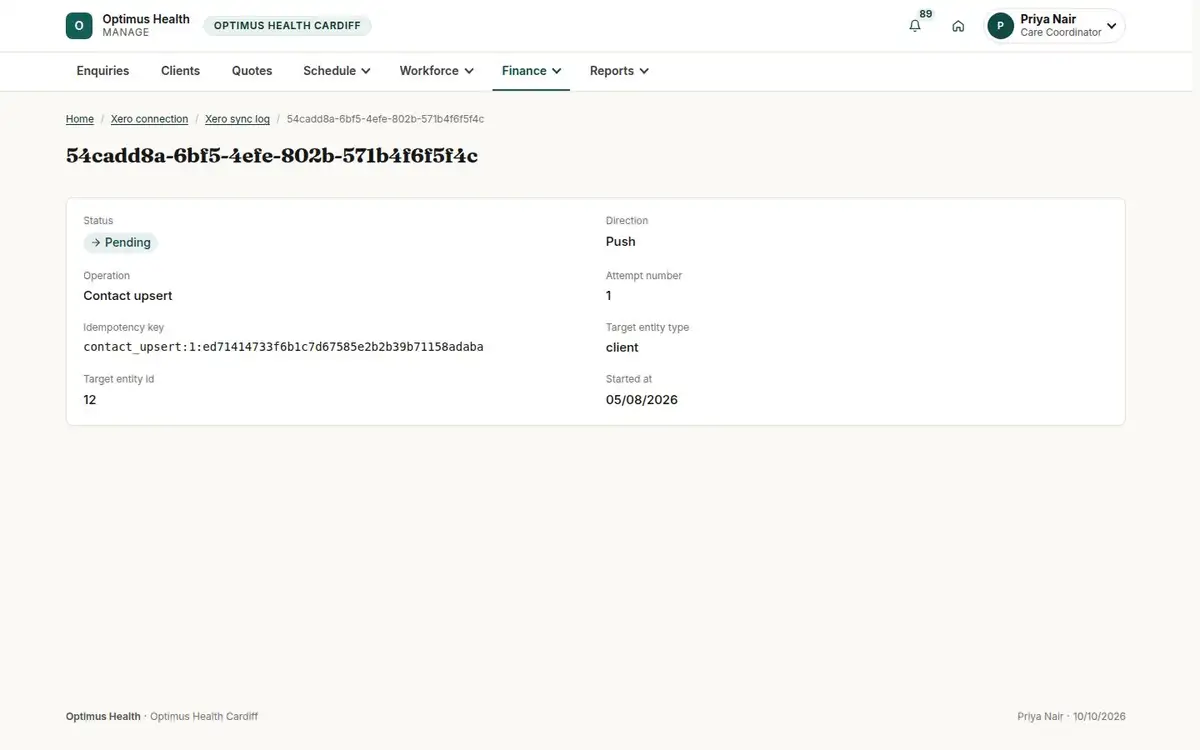
Task: Switch to the Clients tab
Action: [180, 71]
